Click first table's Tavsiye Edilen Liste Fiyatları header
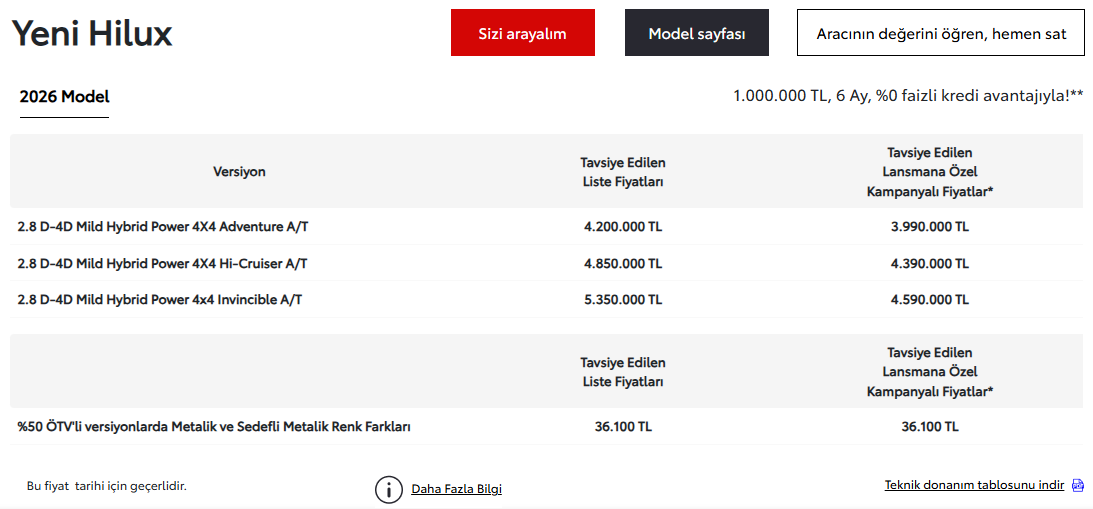 [x=623, y=172]
